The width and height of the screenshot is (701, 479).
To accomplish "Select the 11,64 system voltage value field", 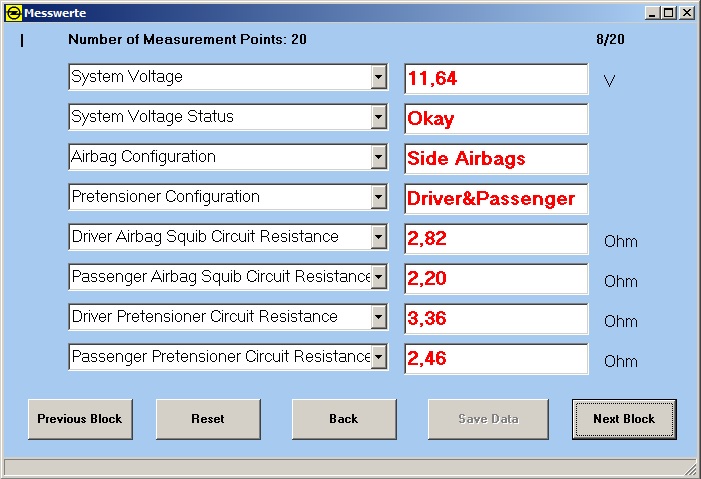I will 496,79.
